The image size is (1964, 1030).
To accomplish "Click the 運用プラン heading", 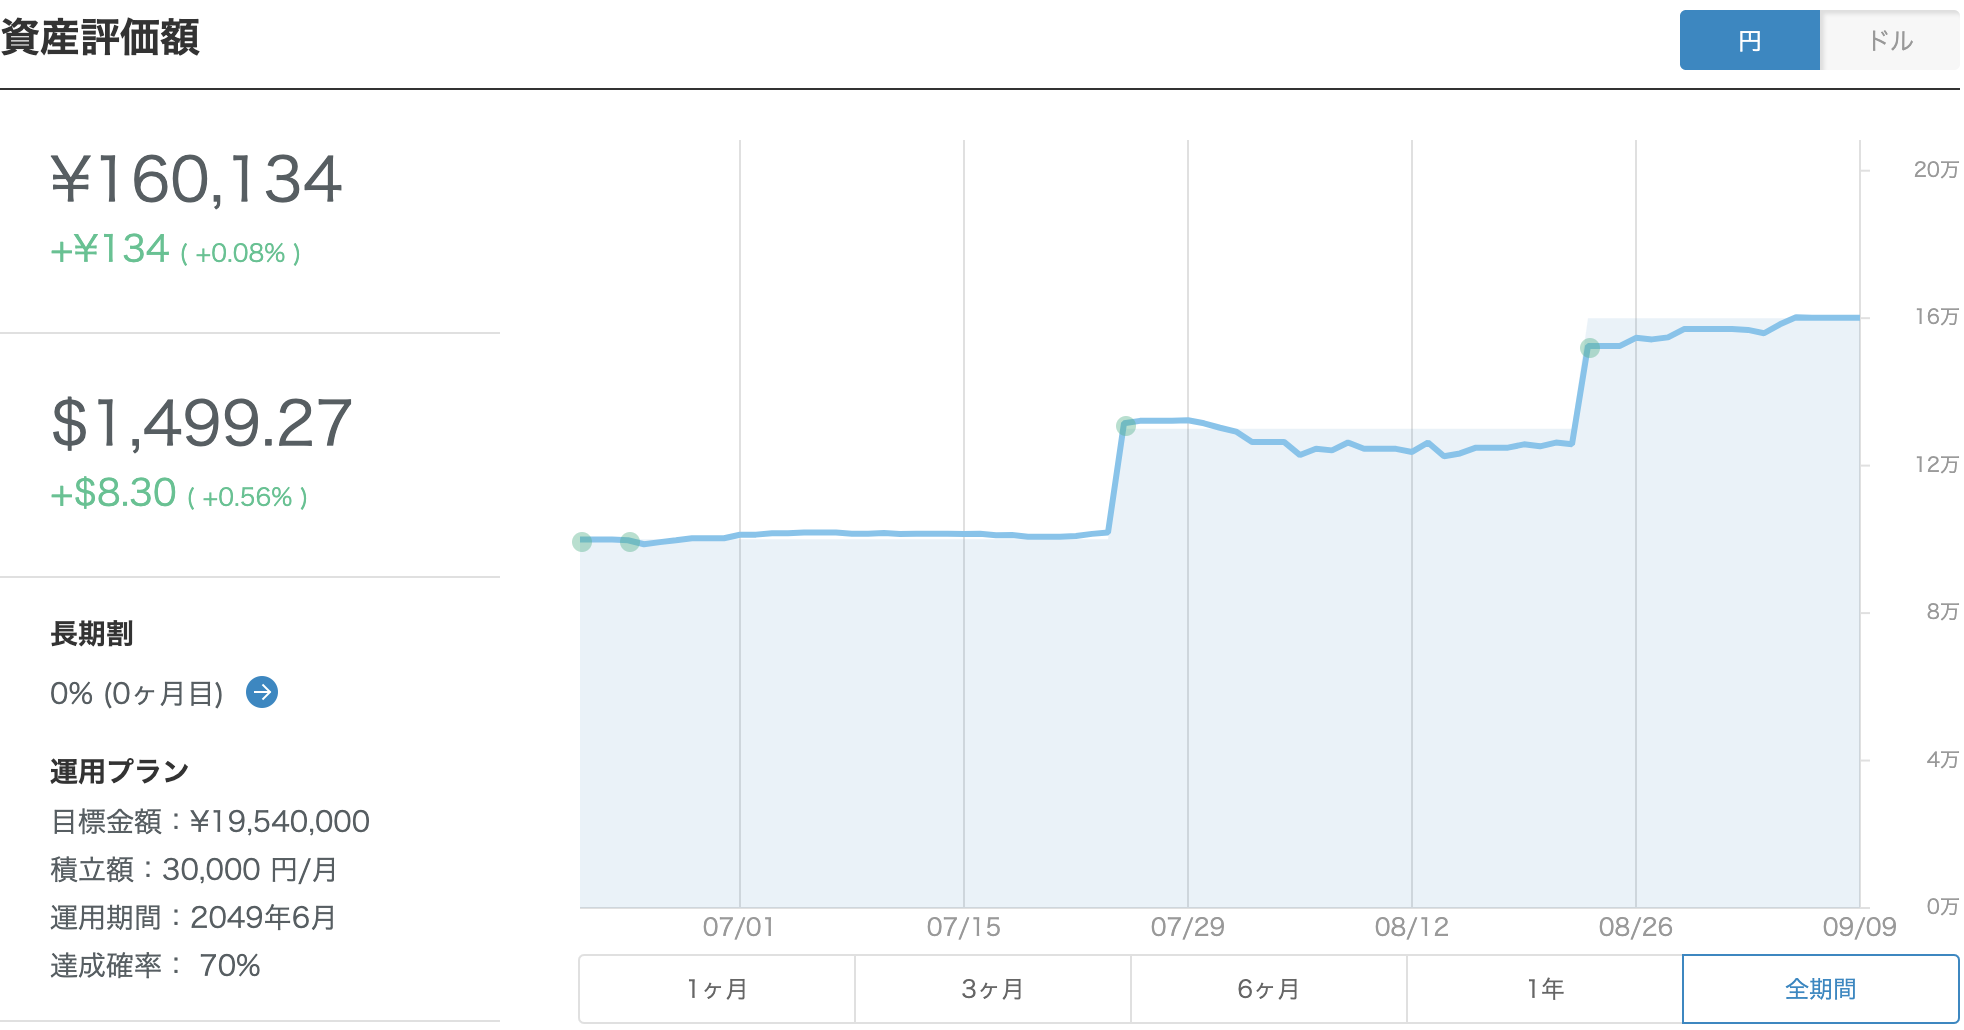I will (x=119, y=771).
